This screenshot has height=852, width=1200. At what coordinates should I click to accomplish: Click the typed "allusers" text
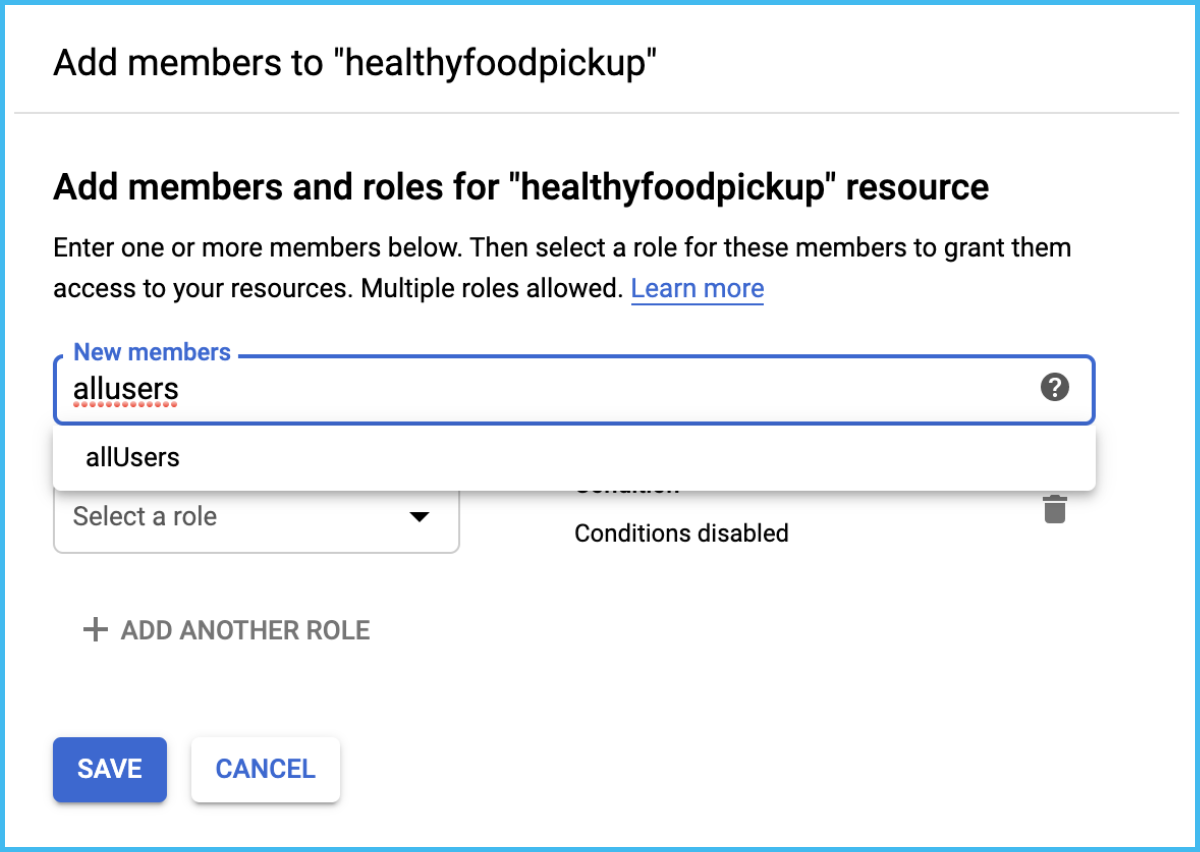(126, 389)
